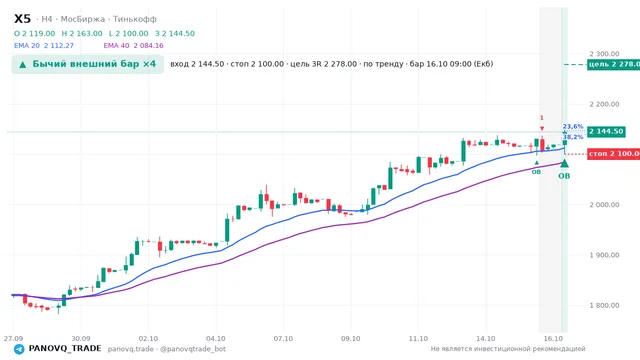The height and width of the screenshot is (360, 640).
Task: Click the PANOVQ_TRADE brand name
Action: click(65, 349)
